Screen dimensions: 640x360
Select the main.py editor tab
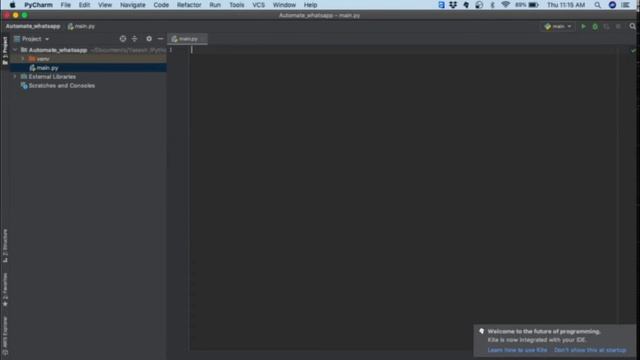click(x=188, y=39)
